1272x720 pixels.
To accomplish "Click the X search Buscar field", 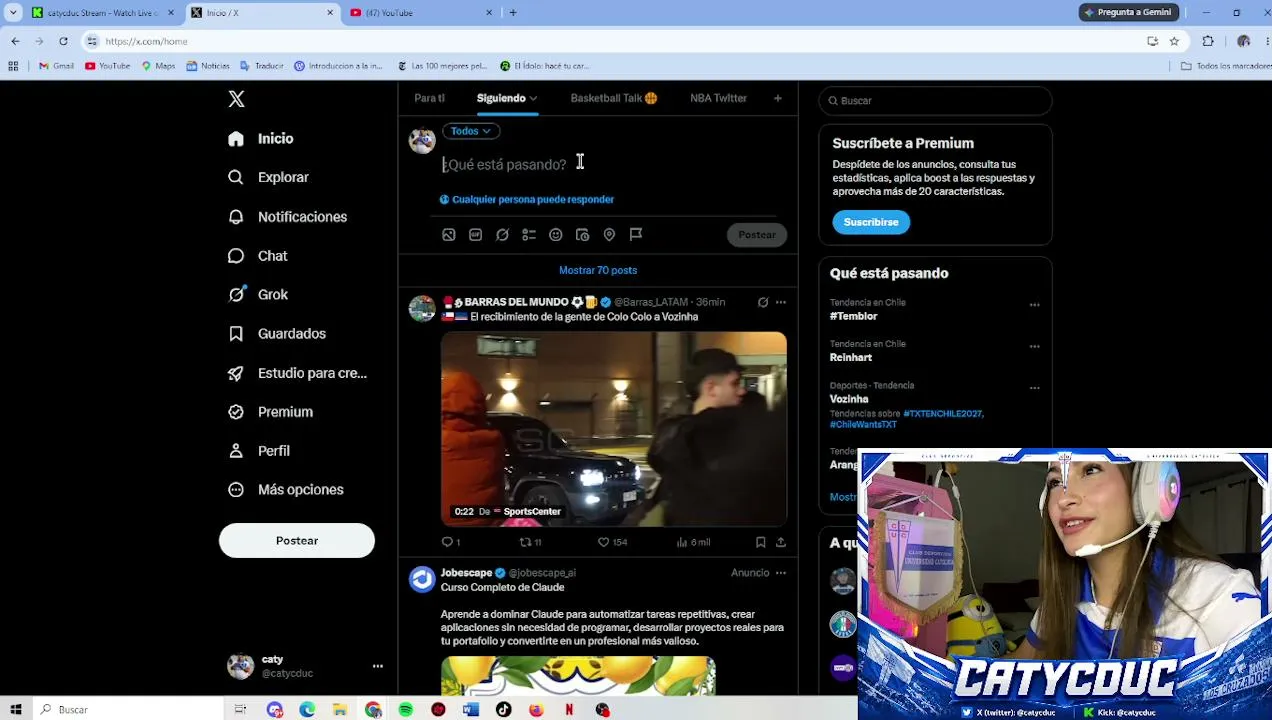I will (x=935, y=101).
